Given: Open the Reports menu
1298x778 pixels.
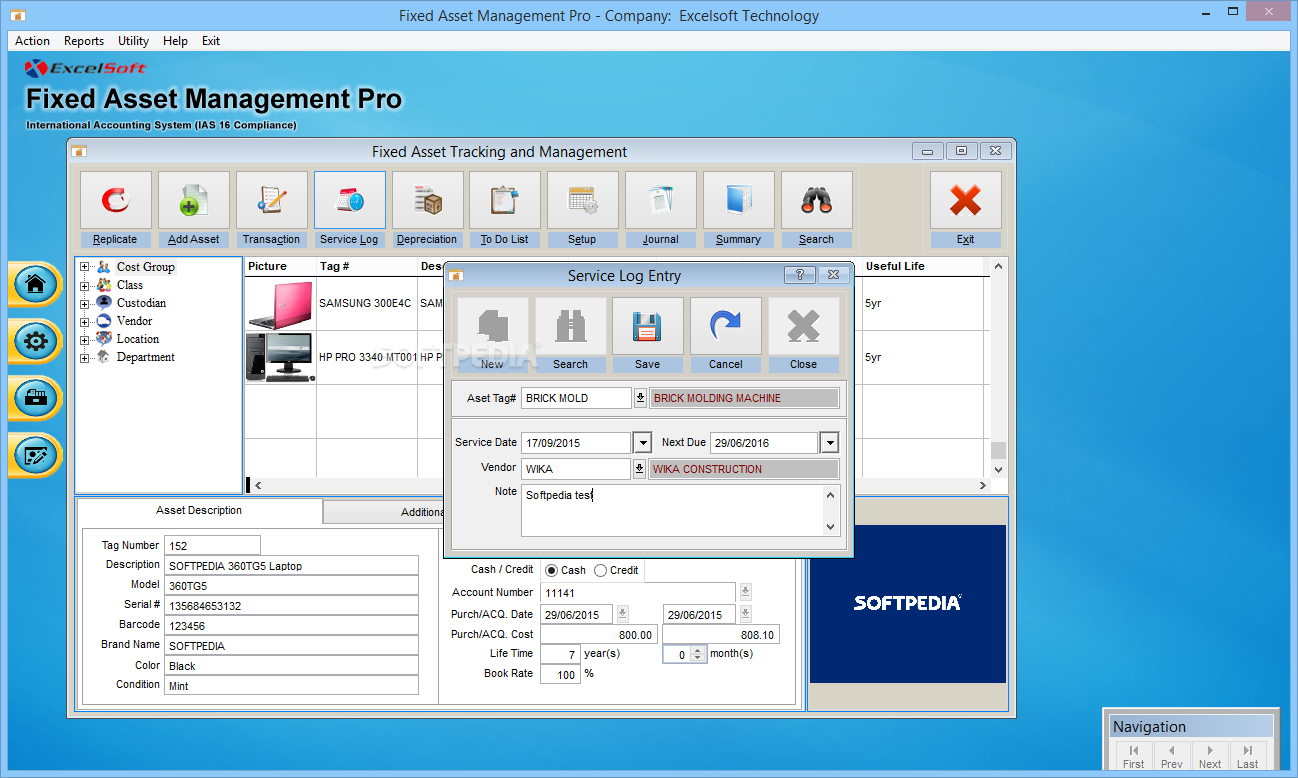Looking at the screenshot, I should (x=84, y=41).
